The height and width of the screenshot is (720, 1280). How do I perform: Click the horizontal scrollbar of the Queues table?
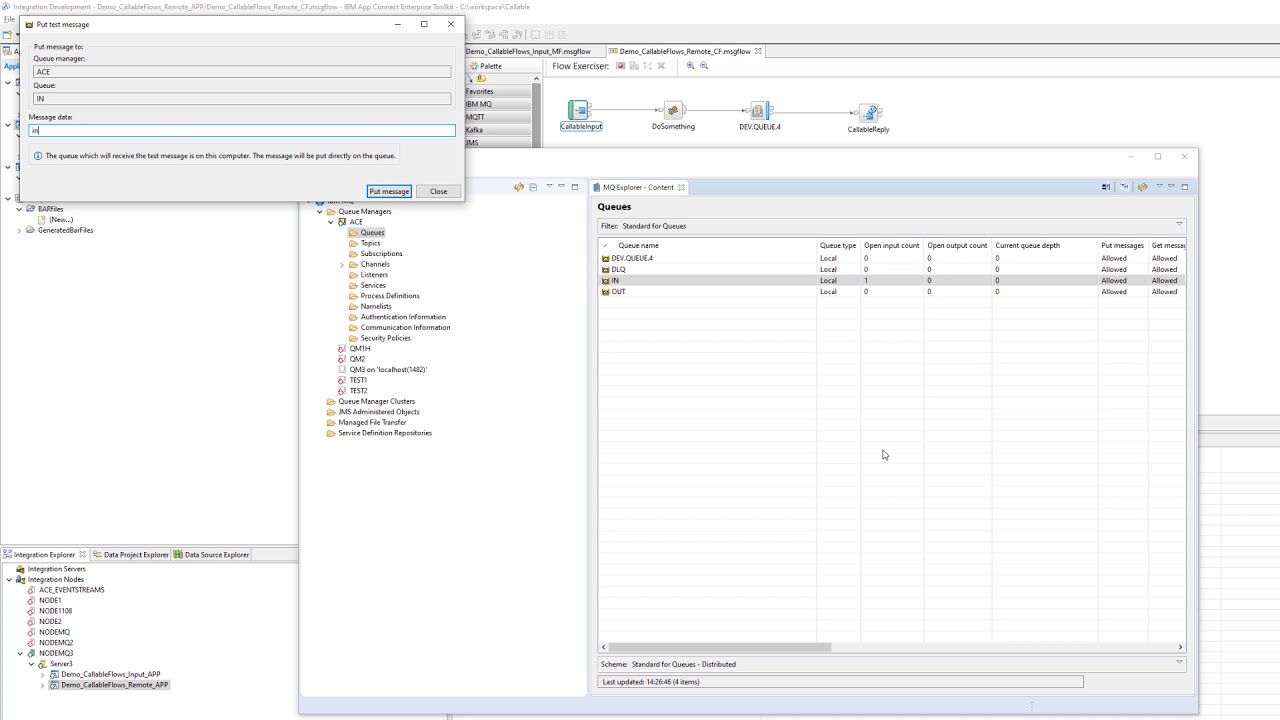720,647
